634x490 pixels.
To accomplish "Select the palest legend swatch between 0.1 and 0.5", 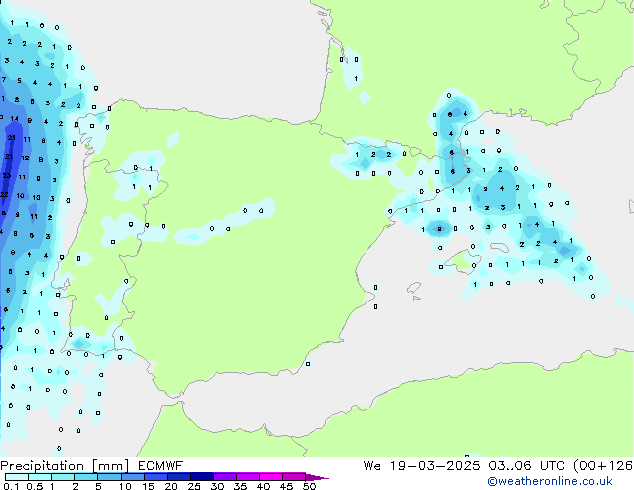I will point(17,477).
